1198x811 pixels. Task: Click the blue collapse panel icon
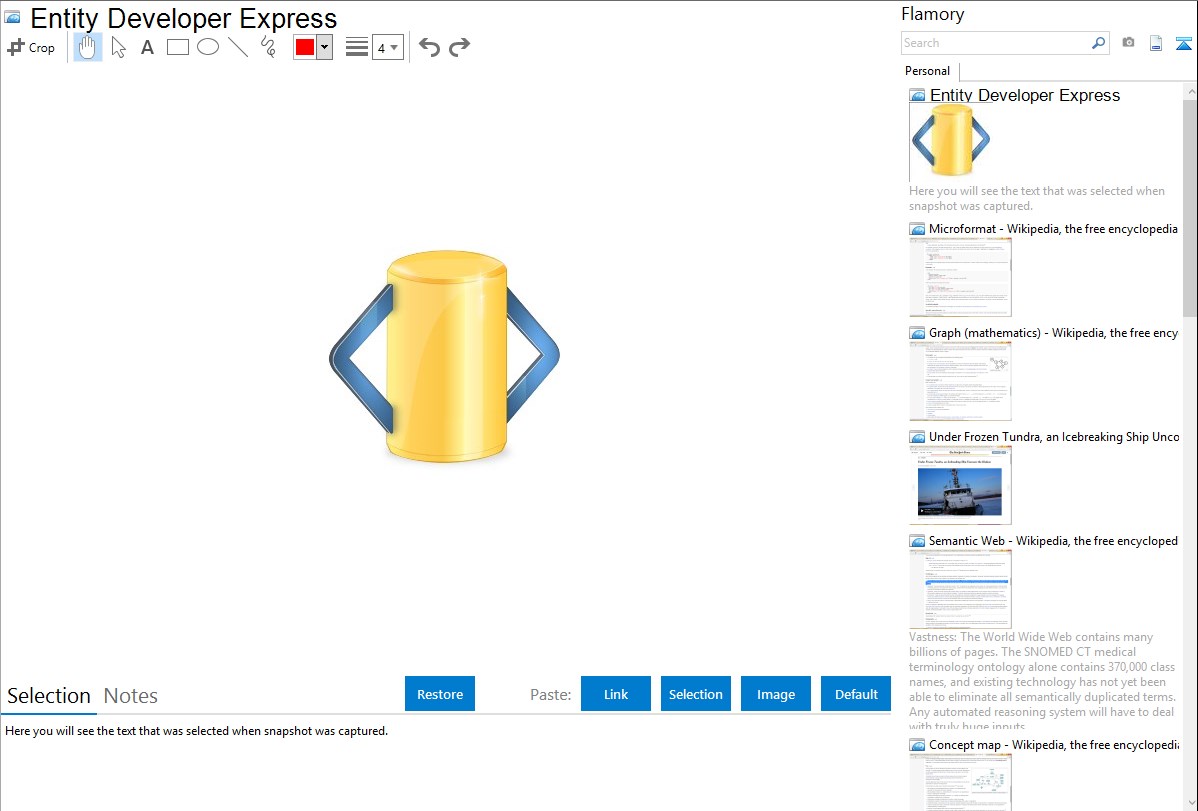coord(1183,43)
